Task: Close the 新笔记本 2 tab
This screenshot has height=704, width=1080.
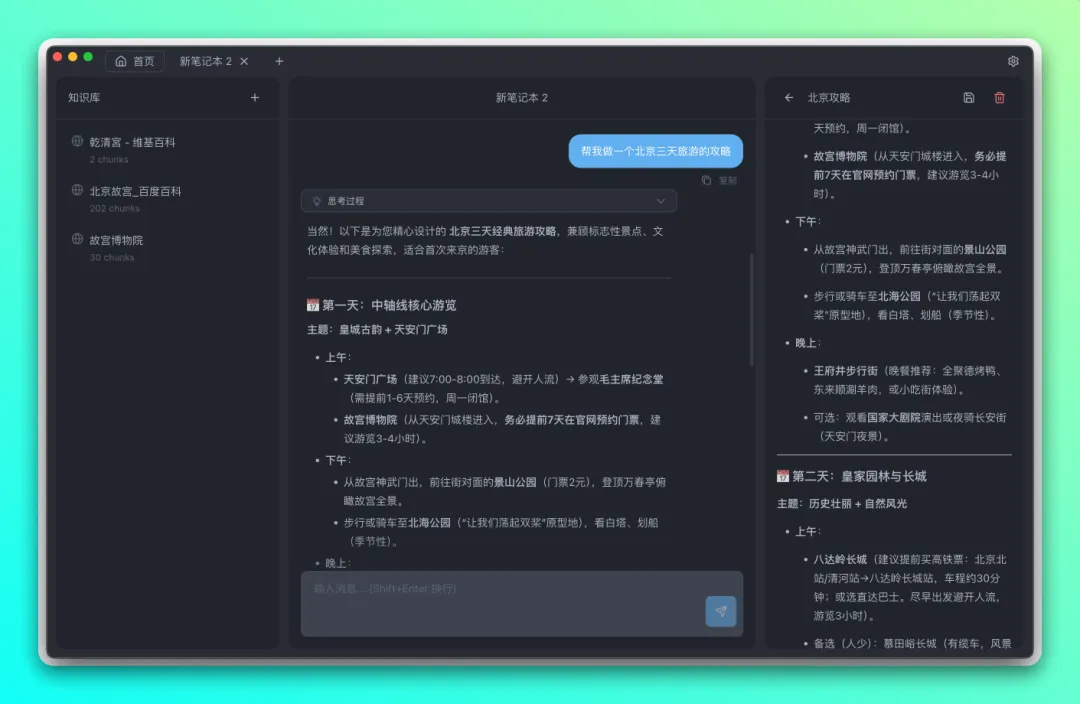Action: point(244,61)
